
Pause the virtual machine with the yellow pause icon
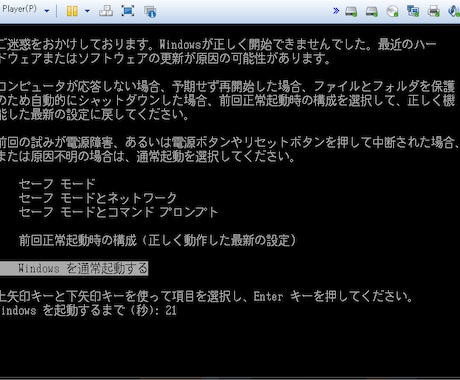72,11
